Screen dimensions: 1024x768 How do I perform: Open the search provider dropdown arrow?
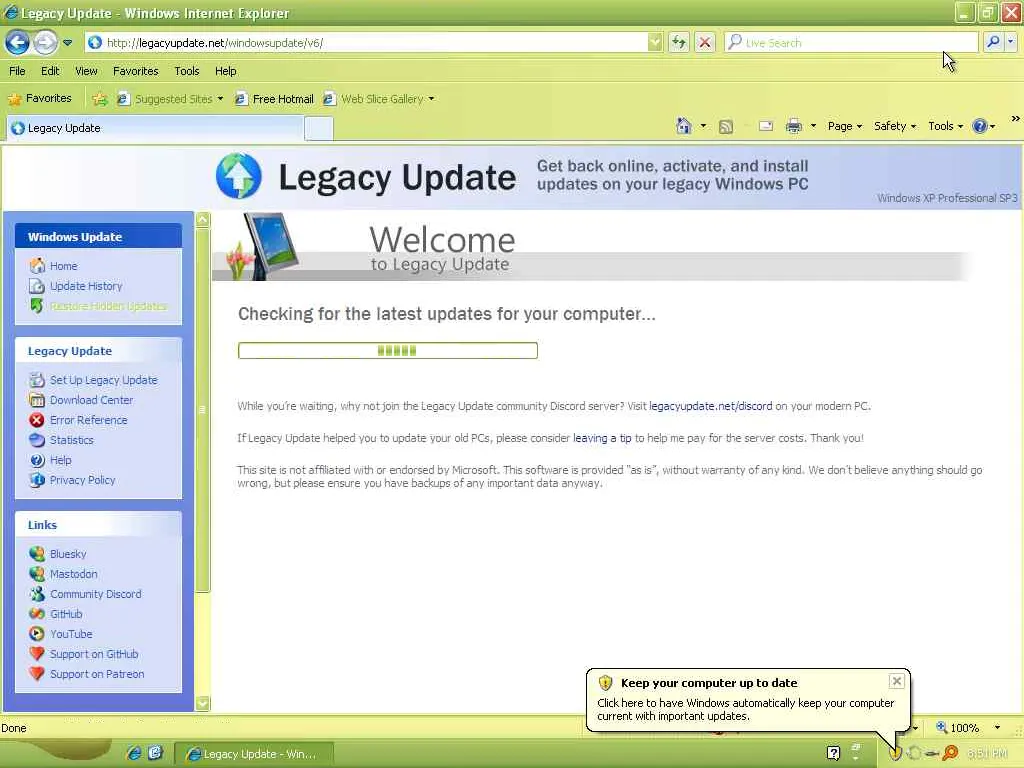click(x=1010, y=42)
